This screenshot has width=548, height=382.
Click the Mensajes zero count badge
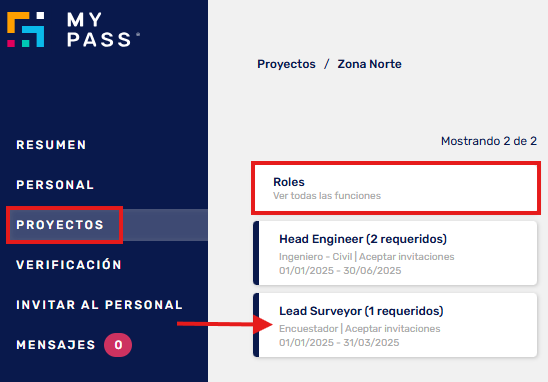[118, 345]
